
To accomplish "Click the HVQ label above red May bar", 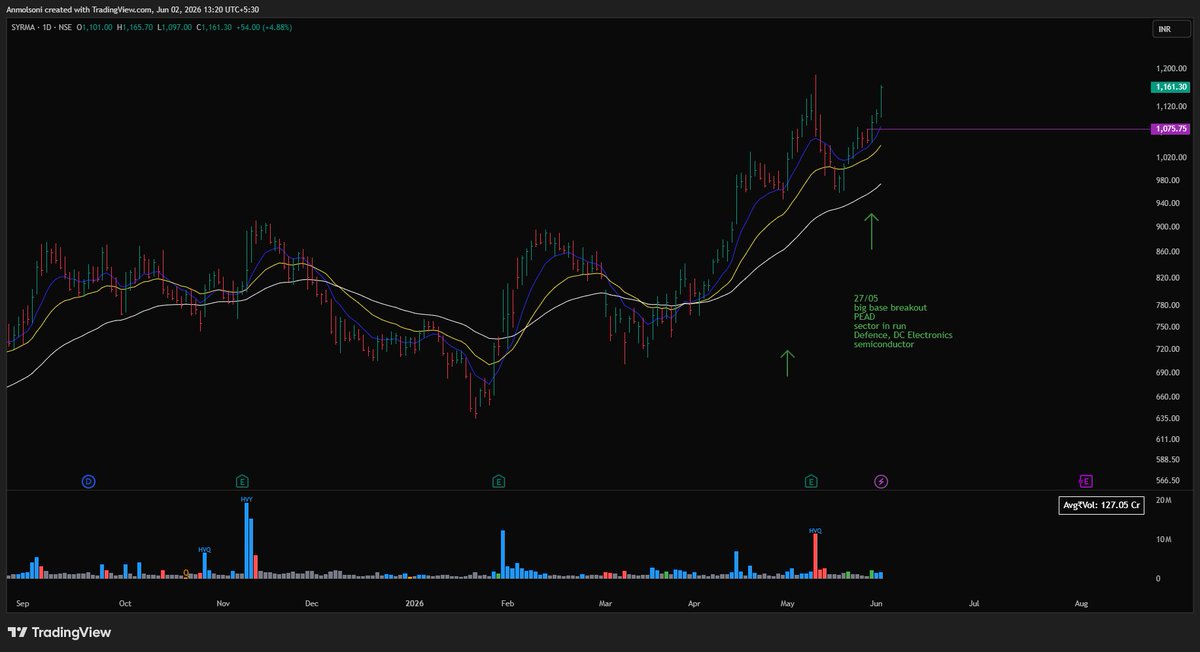I will pyautogui.click(x=815, y=531).
